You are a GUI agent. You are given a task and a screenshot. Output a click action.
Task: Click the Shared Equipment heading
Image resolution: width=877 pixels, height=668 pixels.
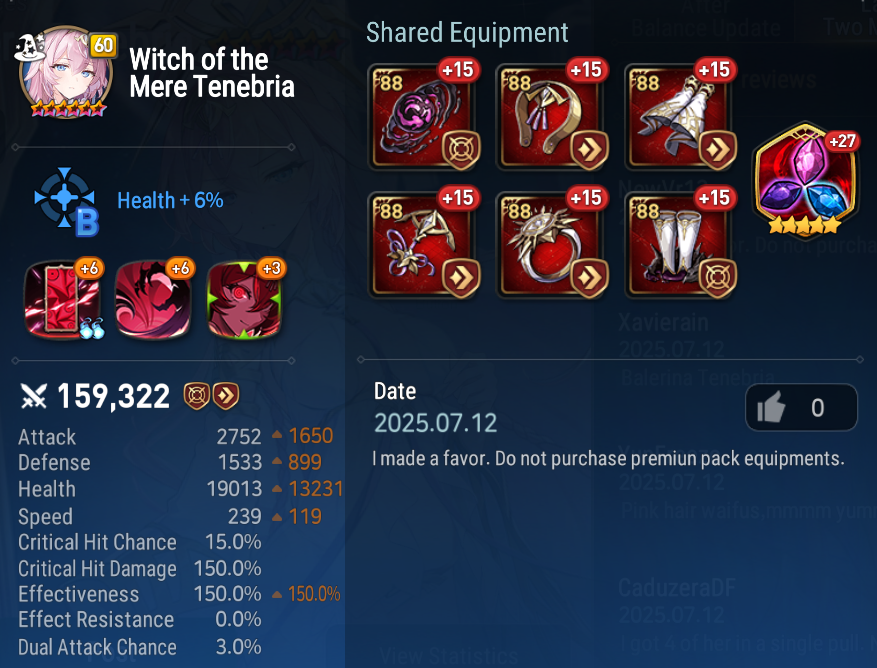[x=467, y=32]
